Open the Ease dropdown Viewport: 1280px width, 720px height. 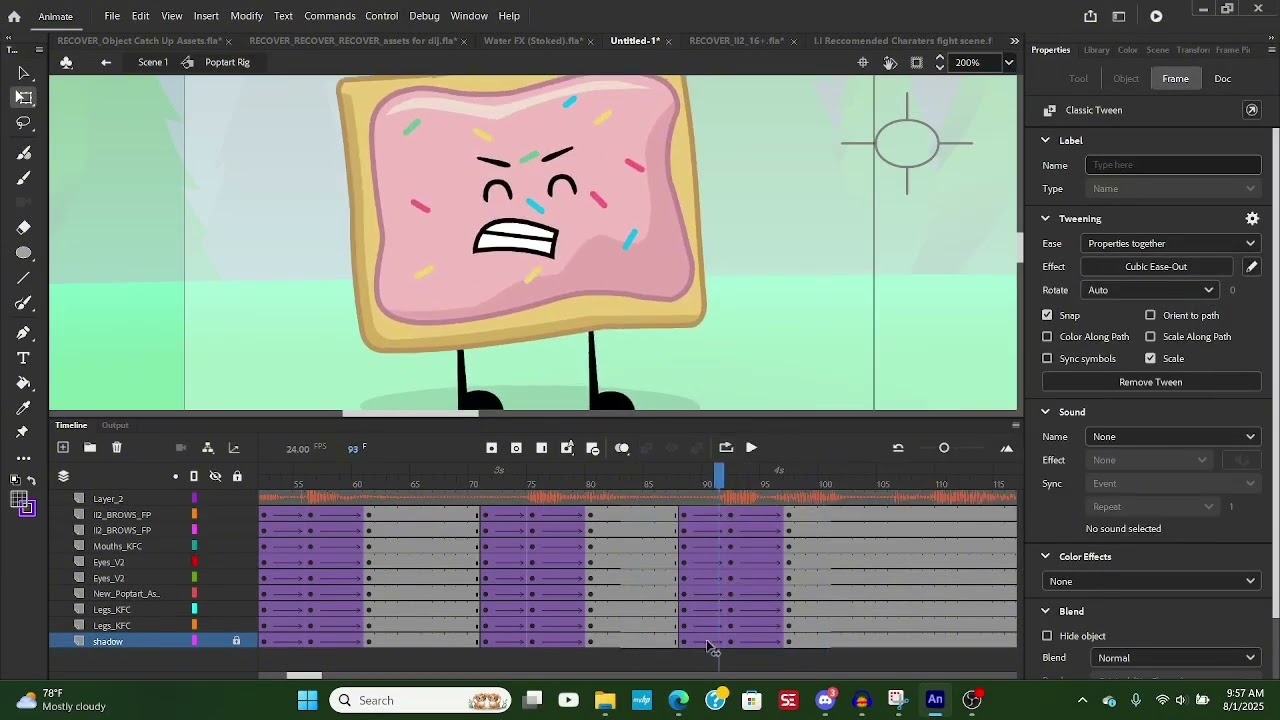coord(1171,243)
